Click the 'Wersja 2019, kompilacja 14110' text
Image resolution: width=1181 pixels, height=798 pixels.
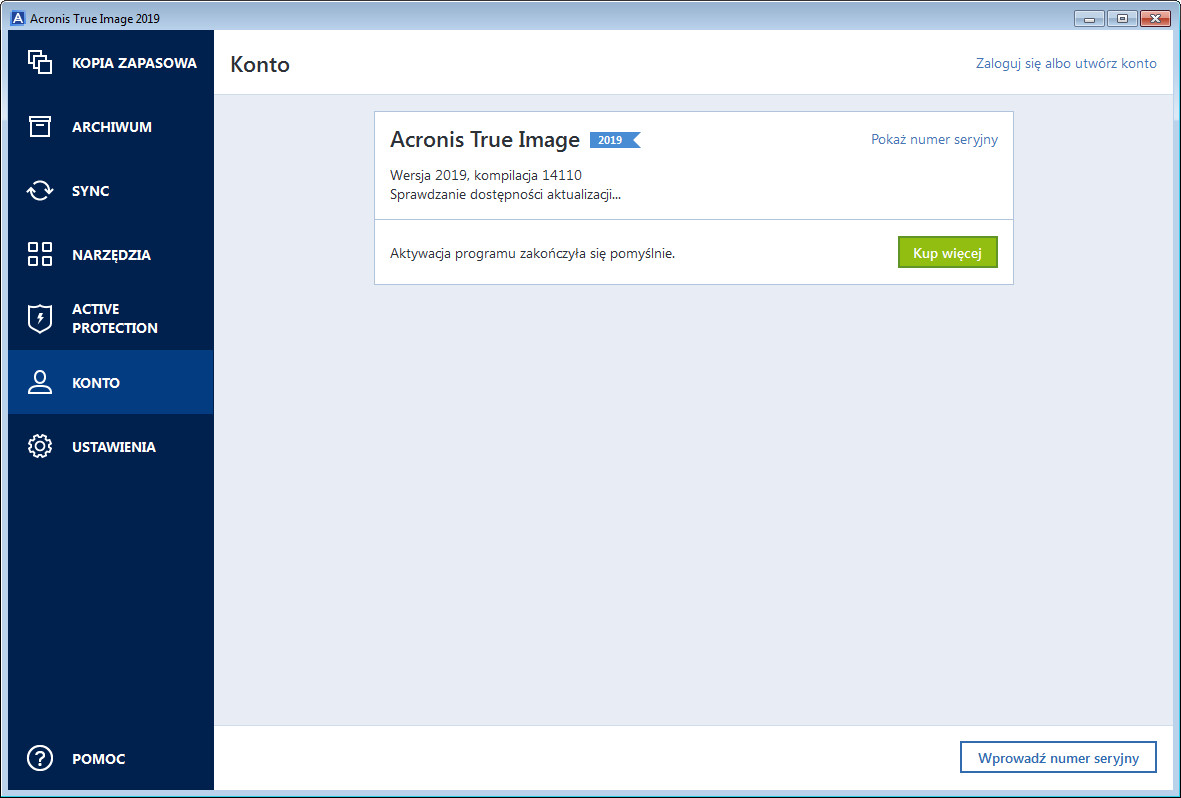coord(486,176)
